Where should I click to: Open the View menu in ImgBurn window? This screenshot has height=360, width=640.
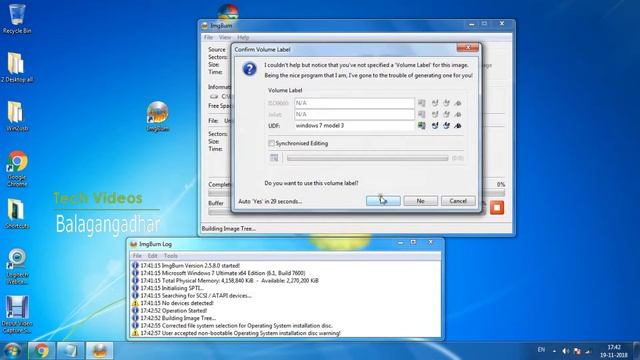pyautogui.click(x=224, y=37)
